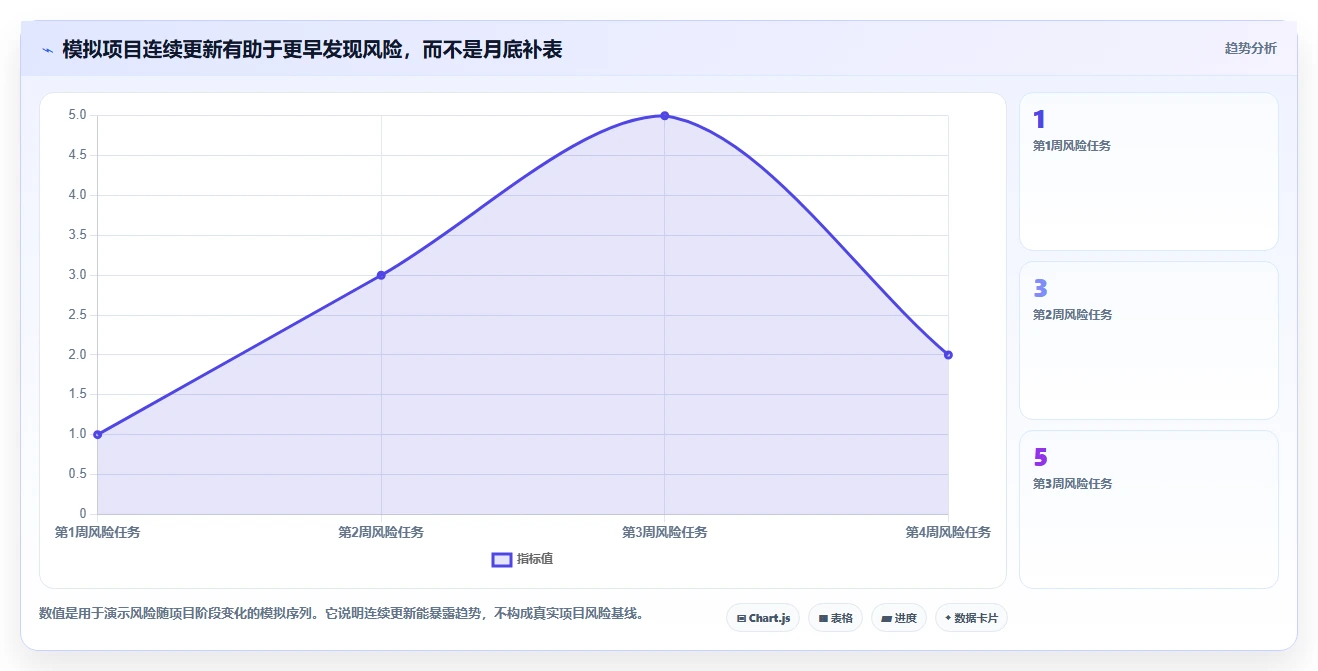
Task: Click the 第4周风险任务 data point at value 2
Action: coord(948,355)
